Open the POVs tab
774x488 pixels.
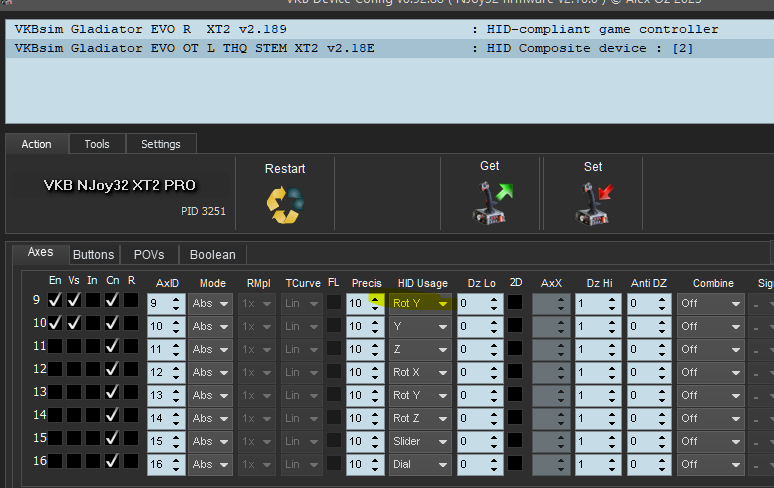point(149,255)
